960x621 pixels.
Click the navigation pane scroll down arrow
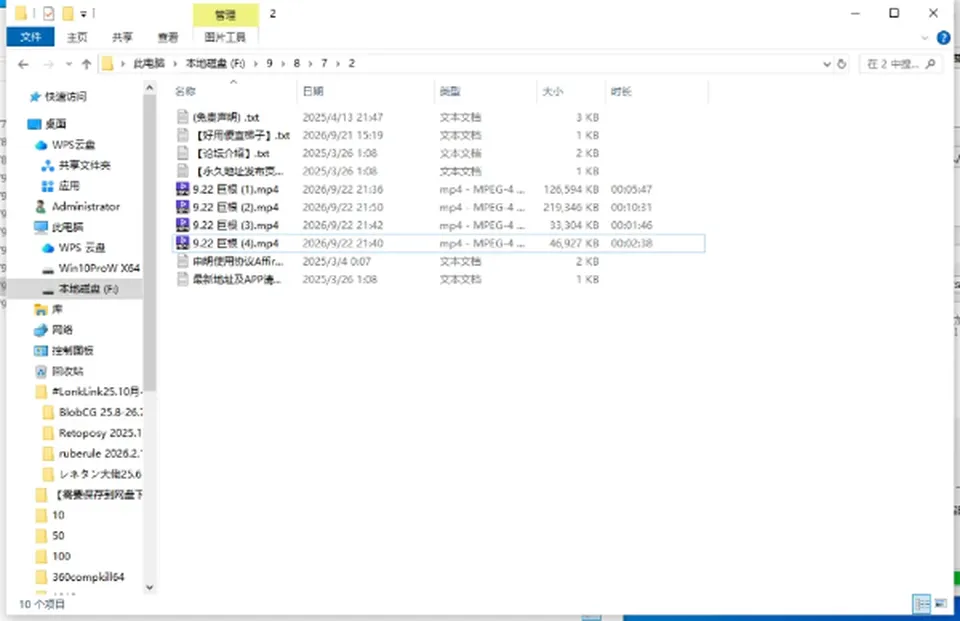(x=149, y=587)
